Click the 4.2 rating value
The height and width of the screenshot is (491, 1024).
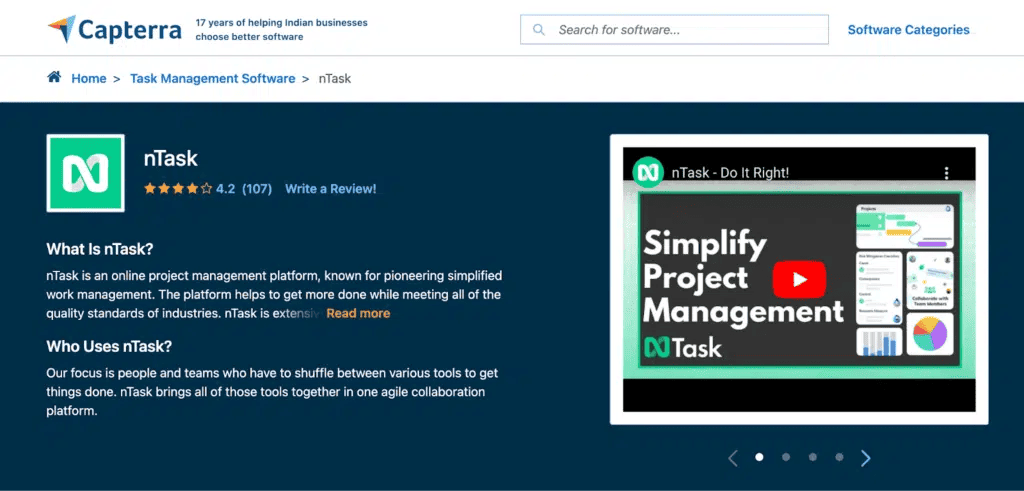tap(225, 189)
